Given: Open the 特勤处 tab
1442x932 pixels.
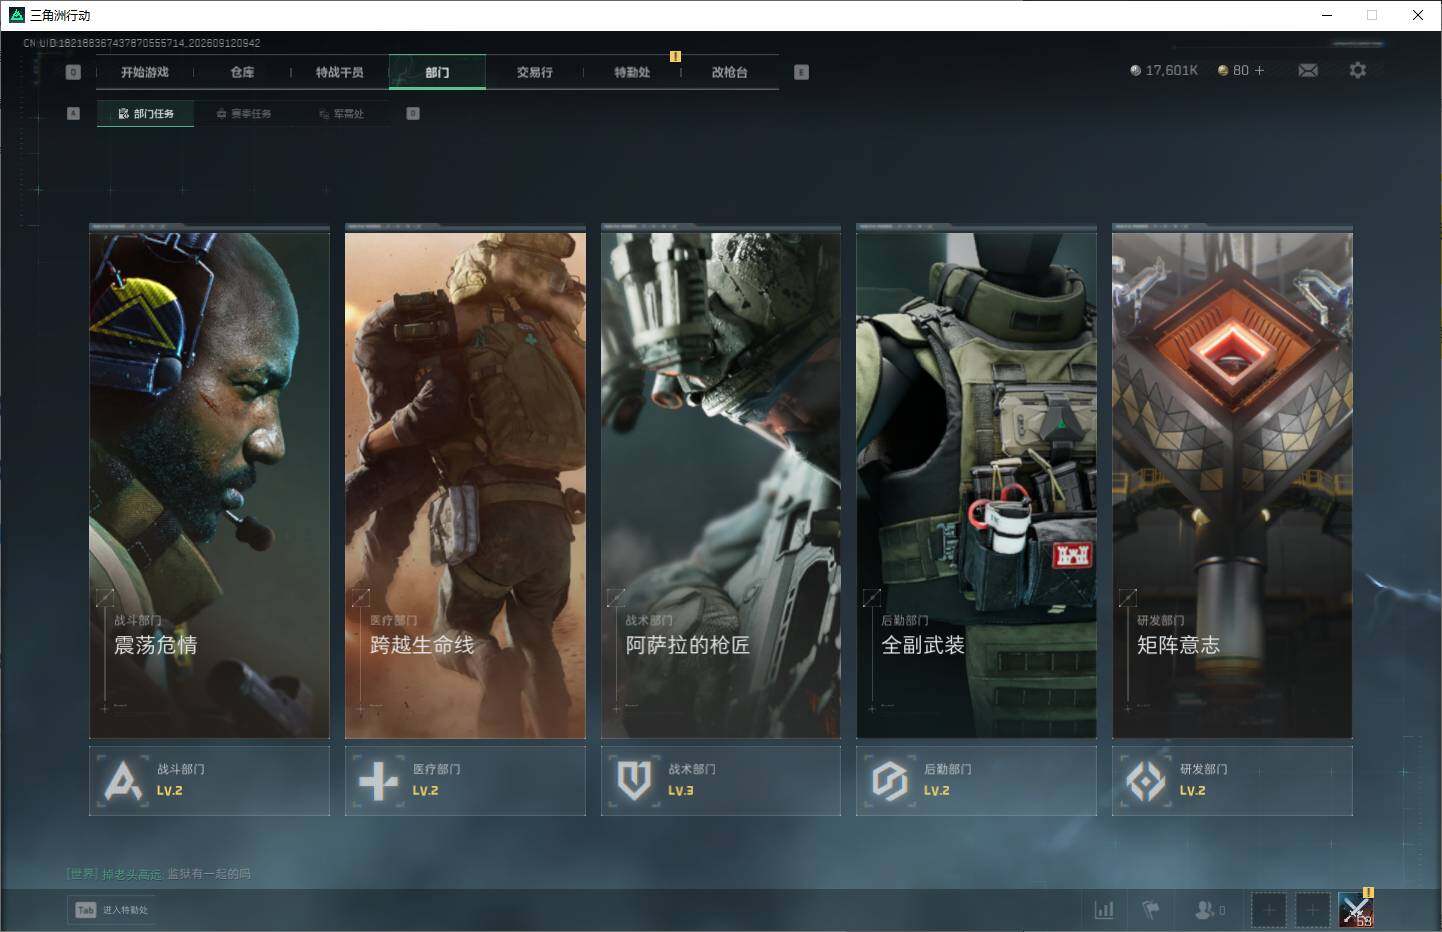Looking at the screenshot, I should click(632, 72).
